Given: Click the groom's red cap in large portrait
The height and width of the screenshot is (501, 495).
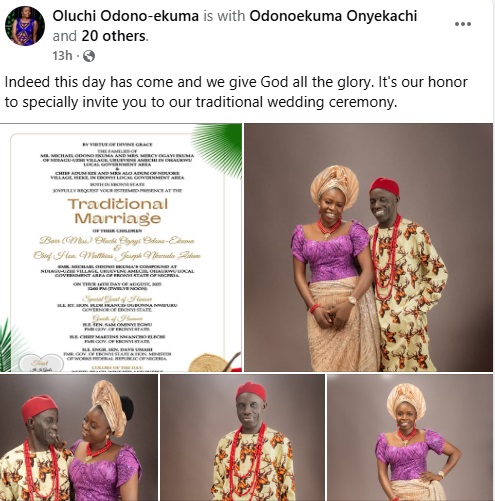Looking at the screenshot, I should tap(384, 186).
